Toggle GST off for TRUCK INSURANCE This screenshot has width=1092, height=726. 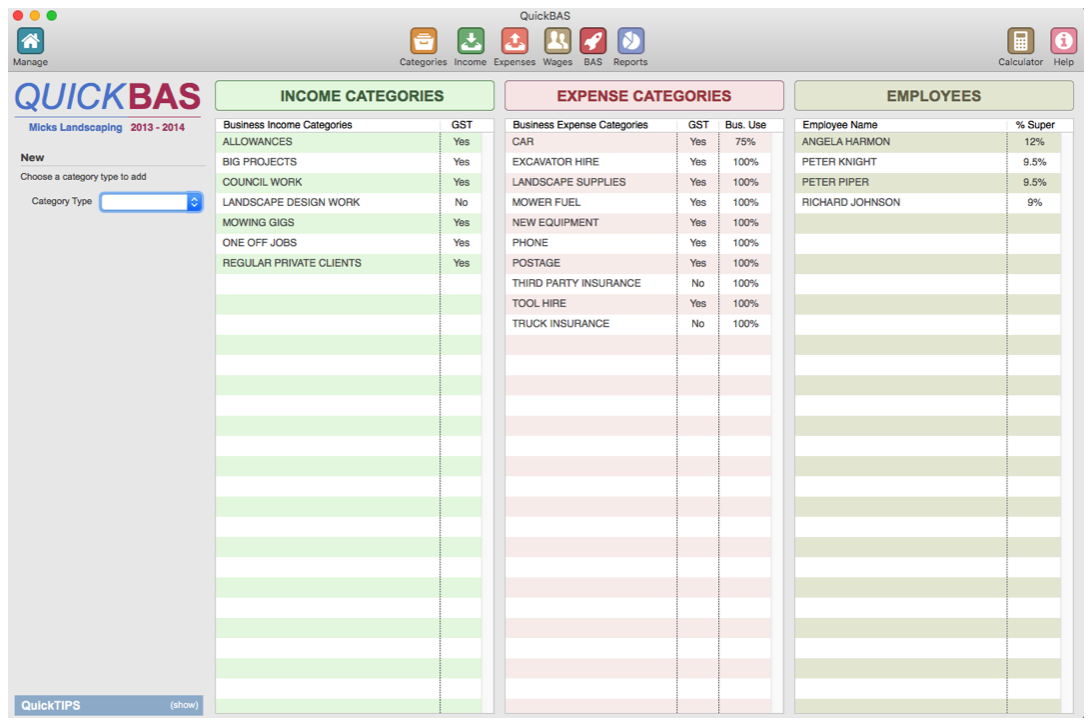coord(697,323)
